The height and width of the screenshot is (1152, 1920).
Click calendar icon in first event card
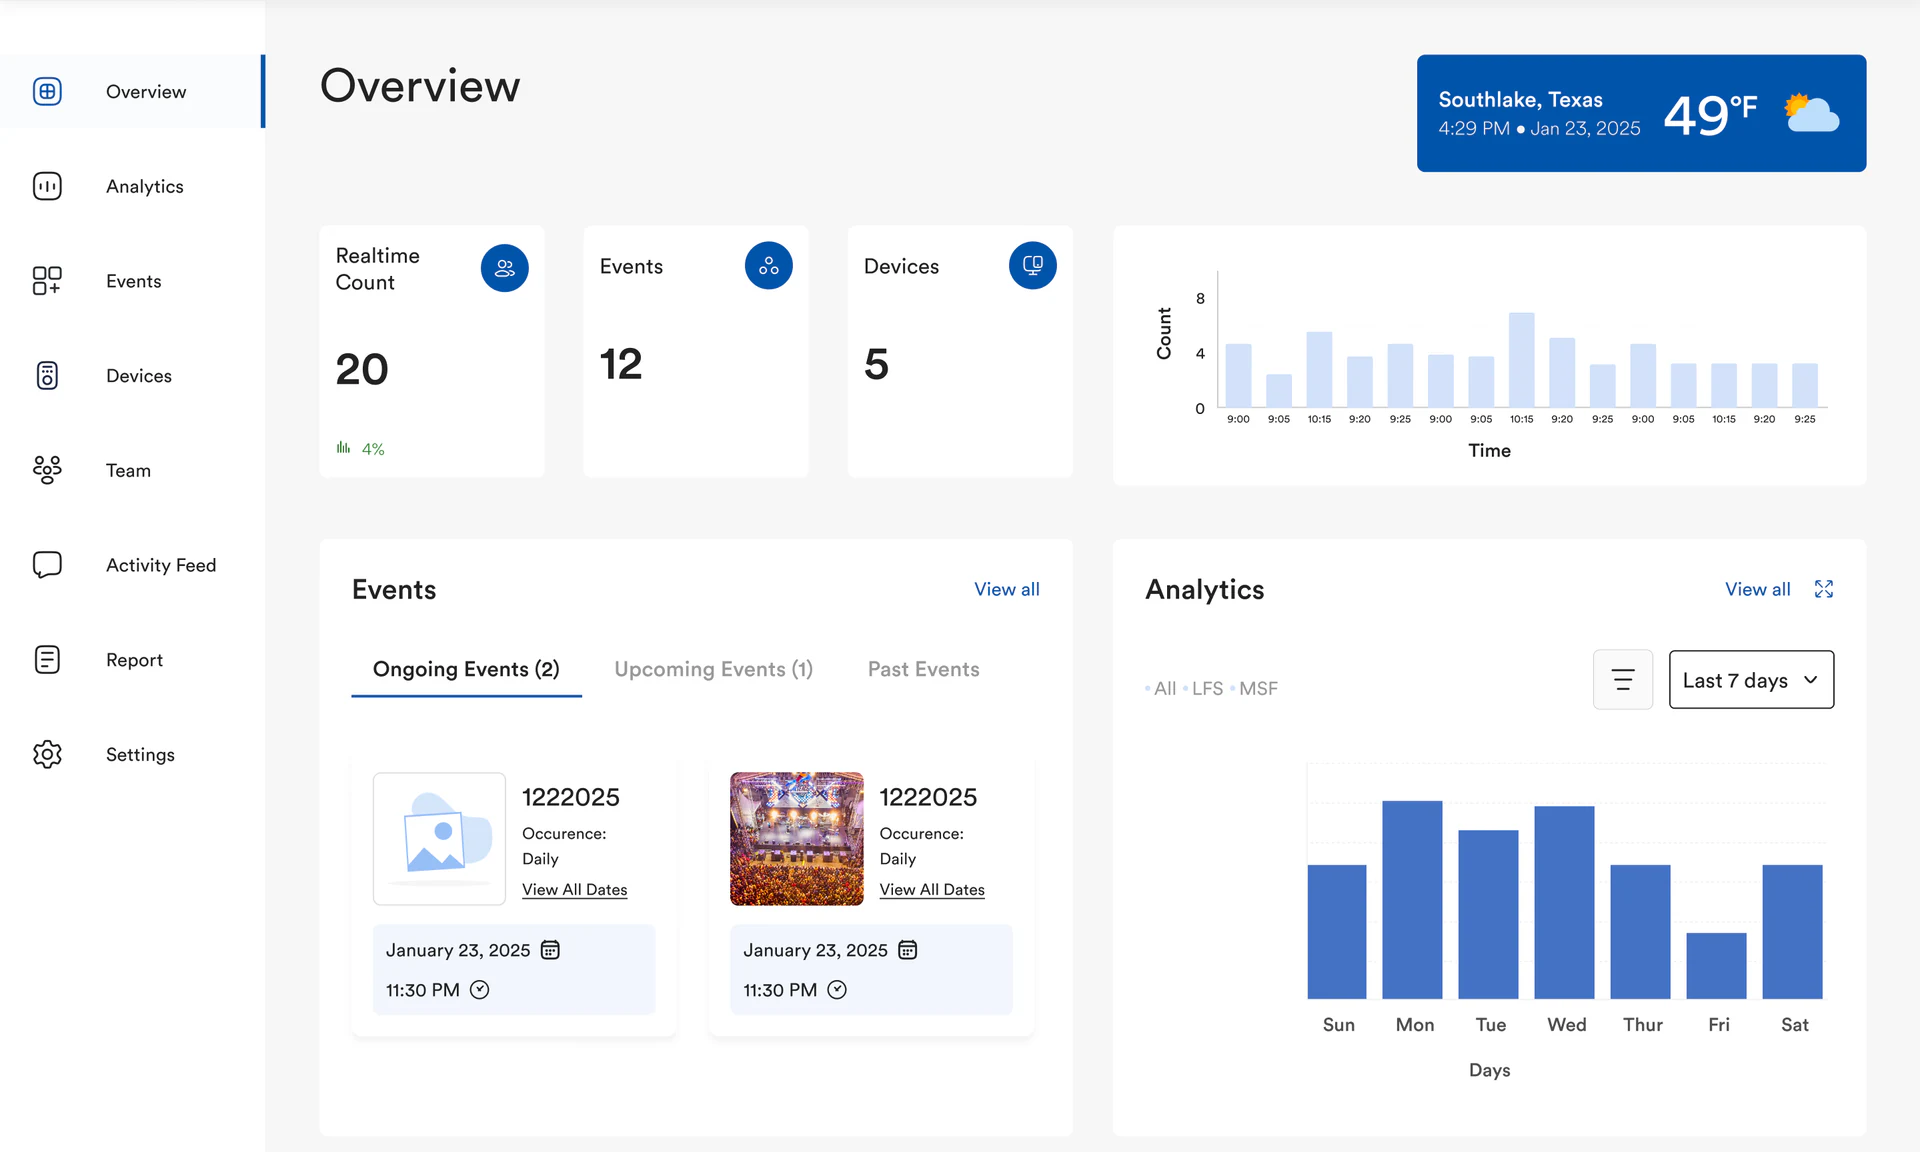coord(550,950)
